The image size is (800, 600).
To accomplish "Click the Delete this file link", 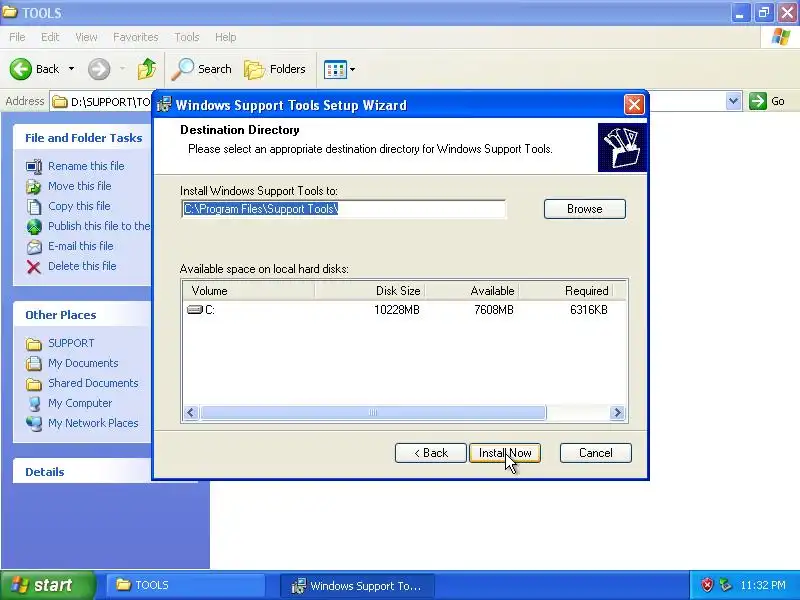I will pos(82,266).
